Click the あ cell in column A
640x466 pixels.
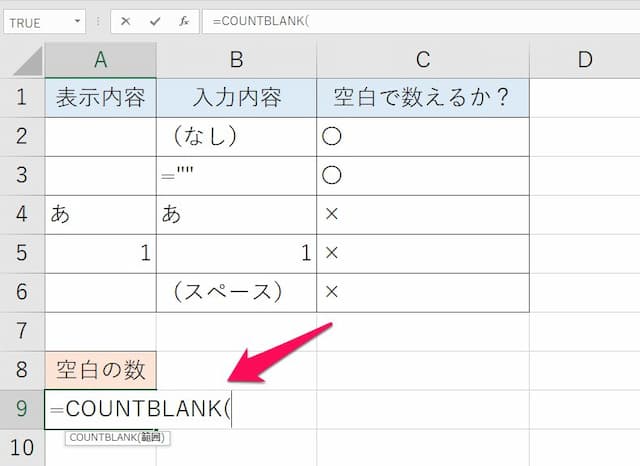(100, 214)
